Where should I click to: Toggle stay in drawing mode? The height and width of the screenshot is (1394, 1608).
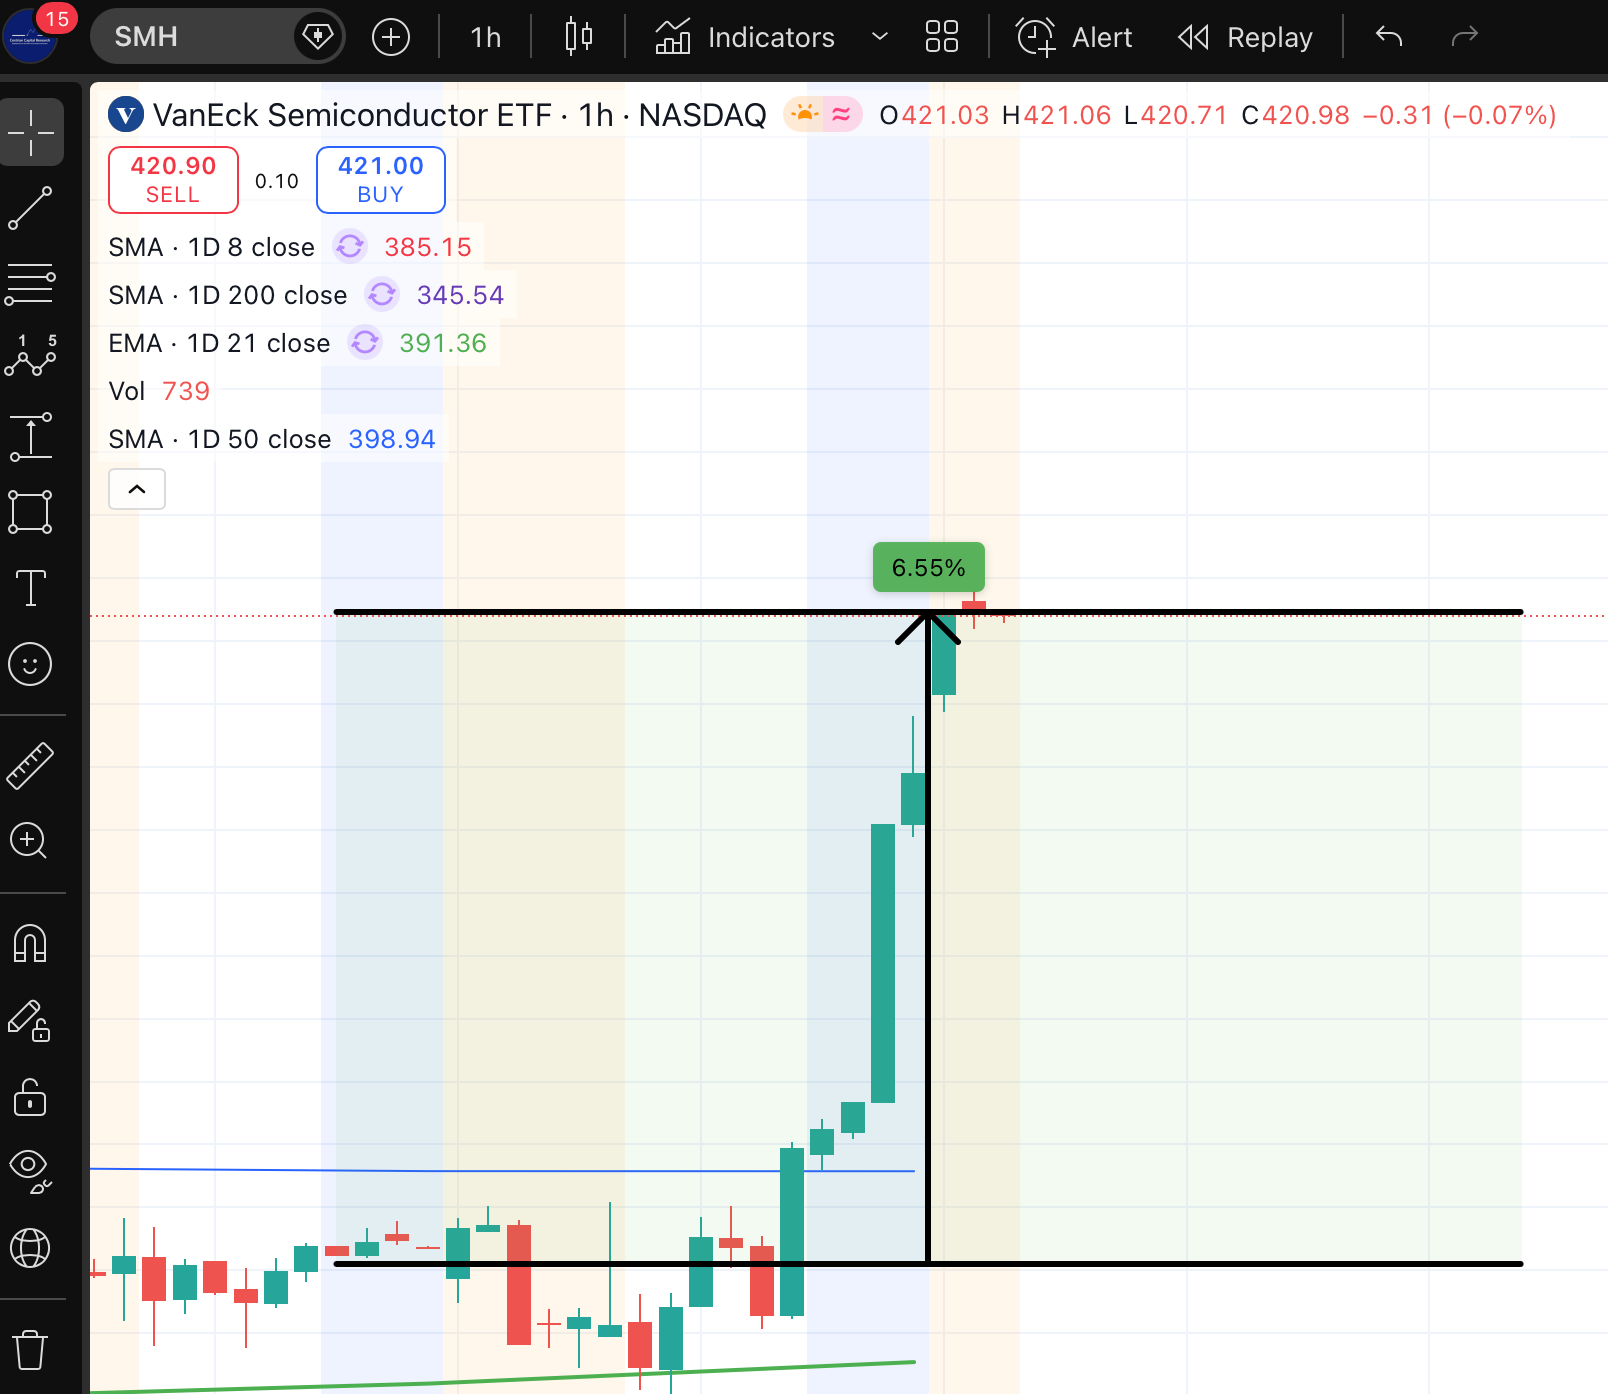[x=31, y=1022]
